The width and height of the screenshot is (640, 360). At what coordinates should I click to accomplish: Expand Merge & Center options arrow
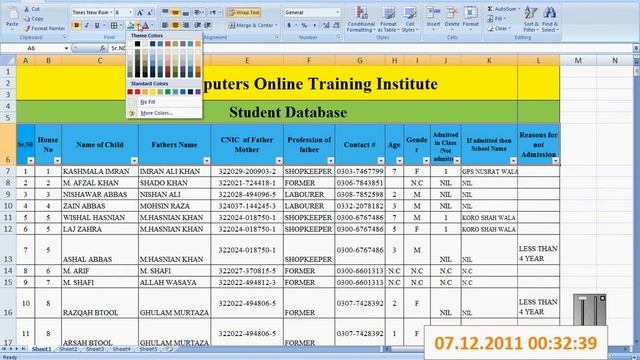(x=276, y=25)
